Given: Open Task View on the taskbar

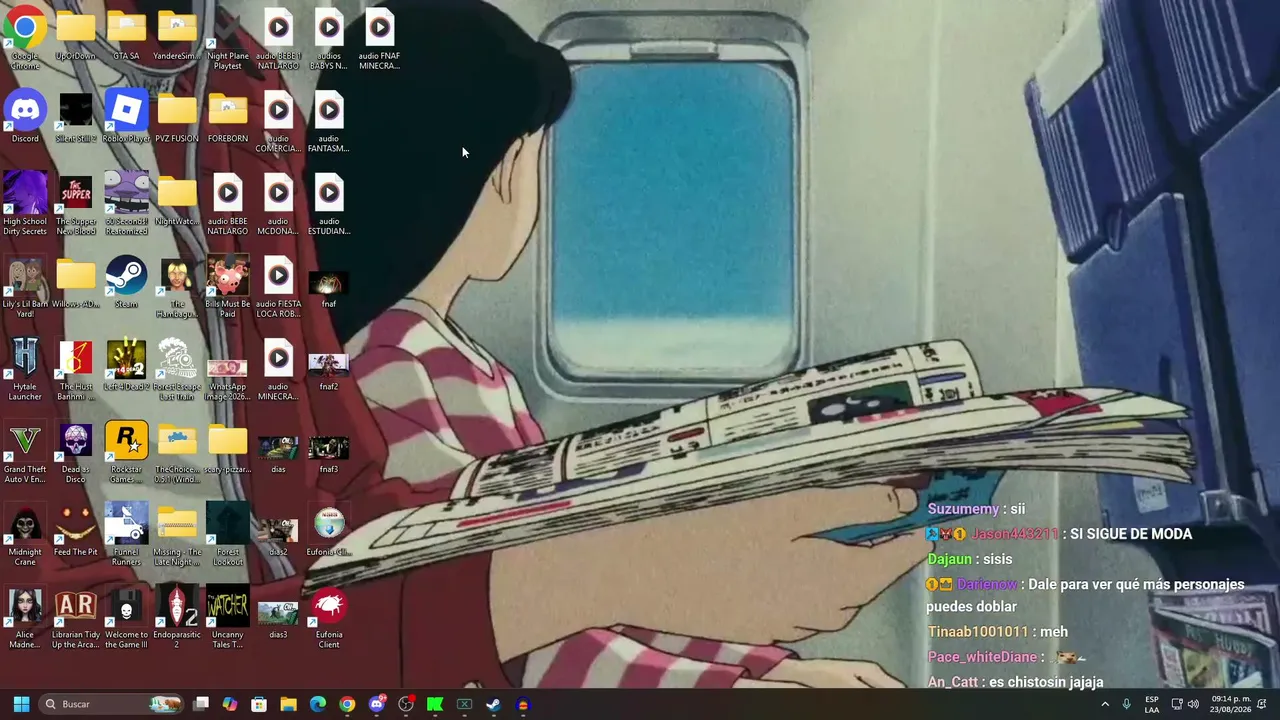Looking at the screenshot, I should [x=201, y=704].
